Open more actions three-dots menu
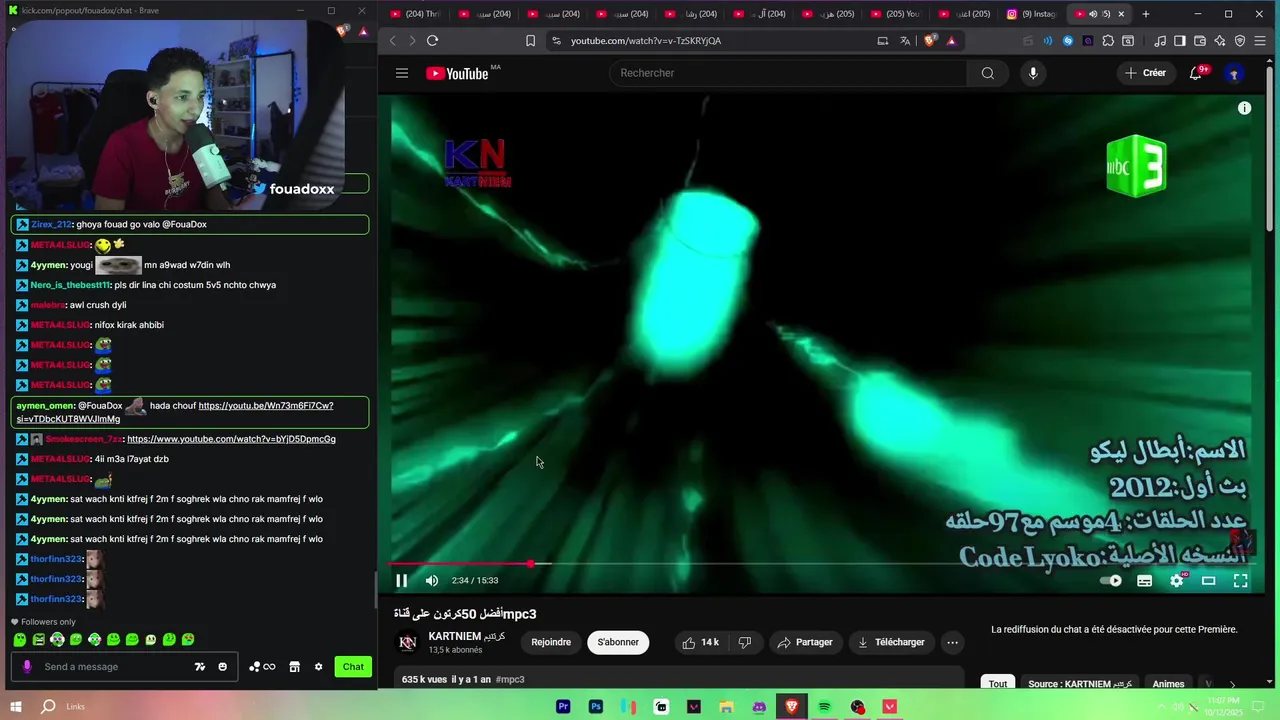1280x720 pixels. tap(952, 642)
